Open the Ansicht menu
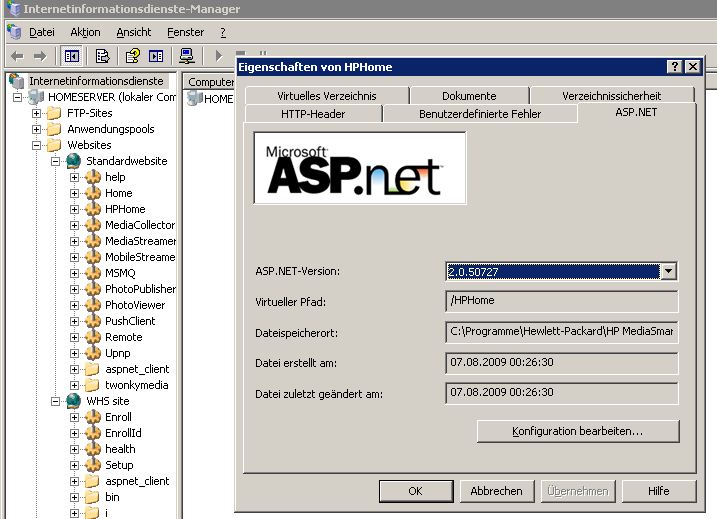The image size is (717, 519). click(134, 32)
